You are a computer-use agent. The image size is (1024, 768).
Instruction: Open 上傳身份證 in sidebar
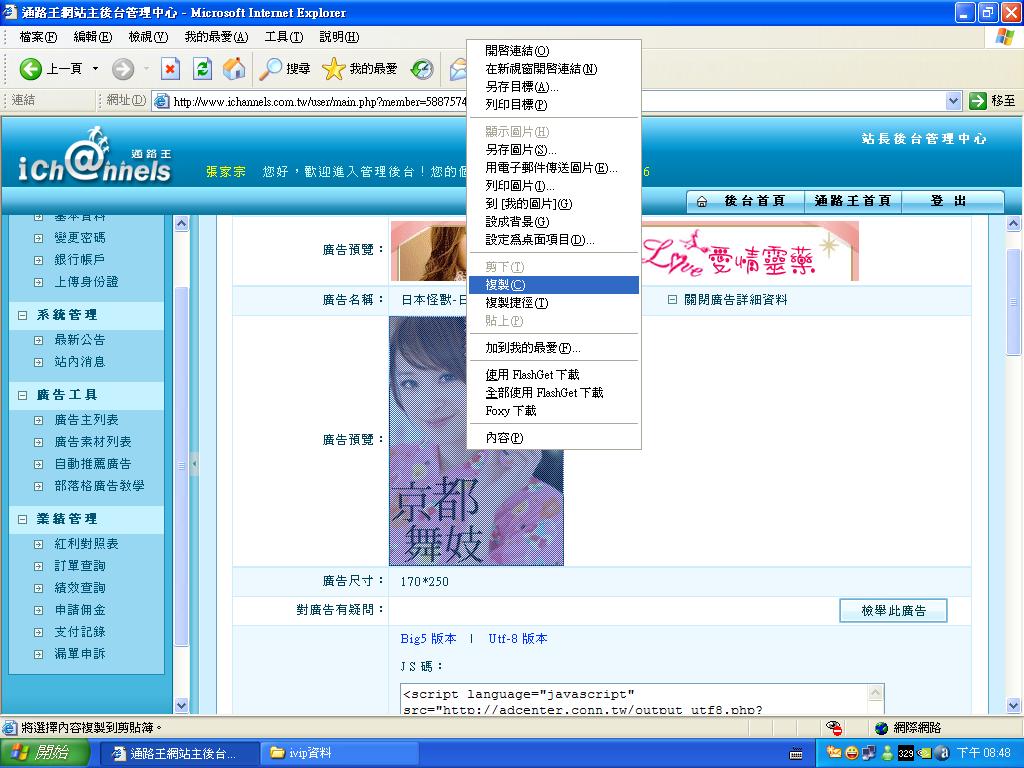tap(86, 282)
